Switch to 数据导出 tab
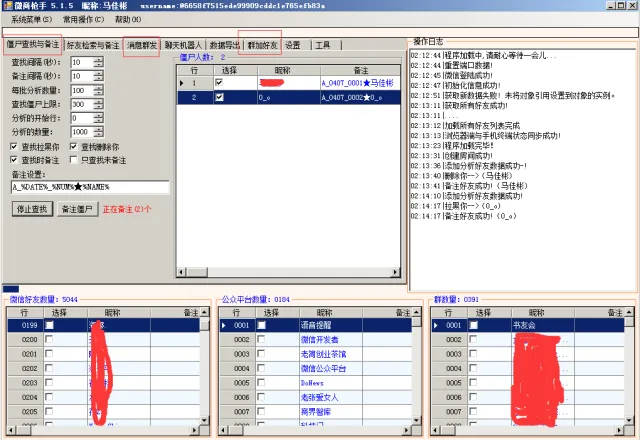 [x=224, y=45]
